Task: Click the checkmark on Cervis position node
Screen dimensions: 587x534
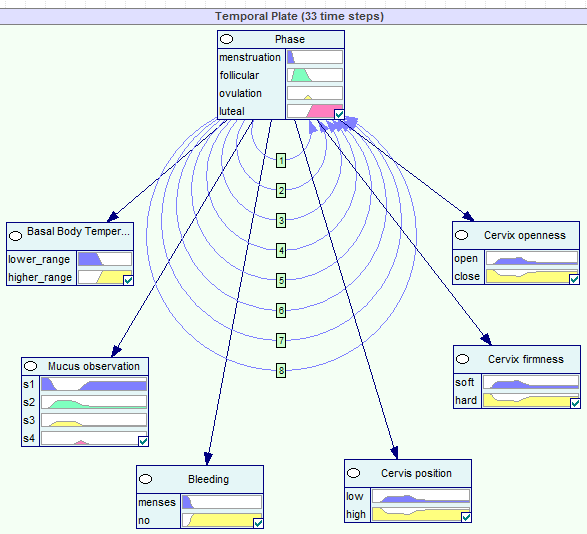Action: pos(466,517)
